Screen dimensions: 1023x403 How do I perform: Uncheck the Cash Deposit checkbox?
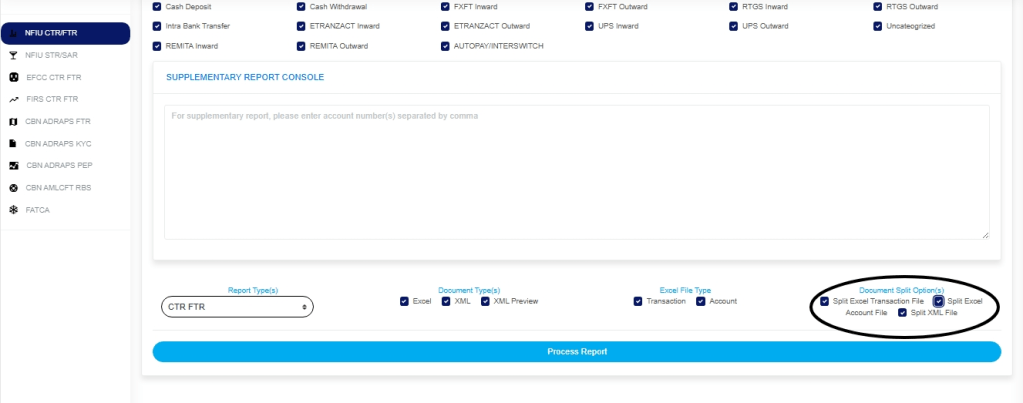coord(157,6)
